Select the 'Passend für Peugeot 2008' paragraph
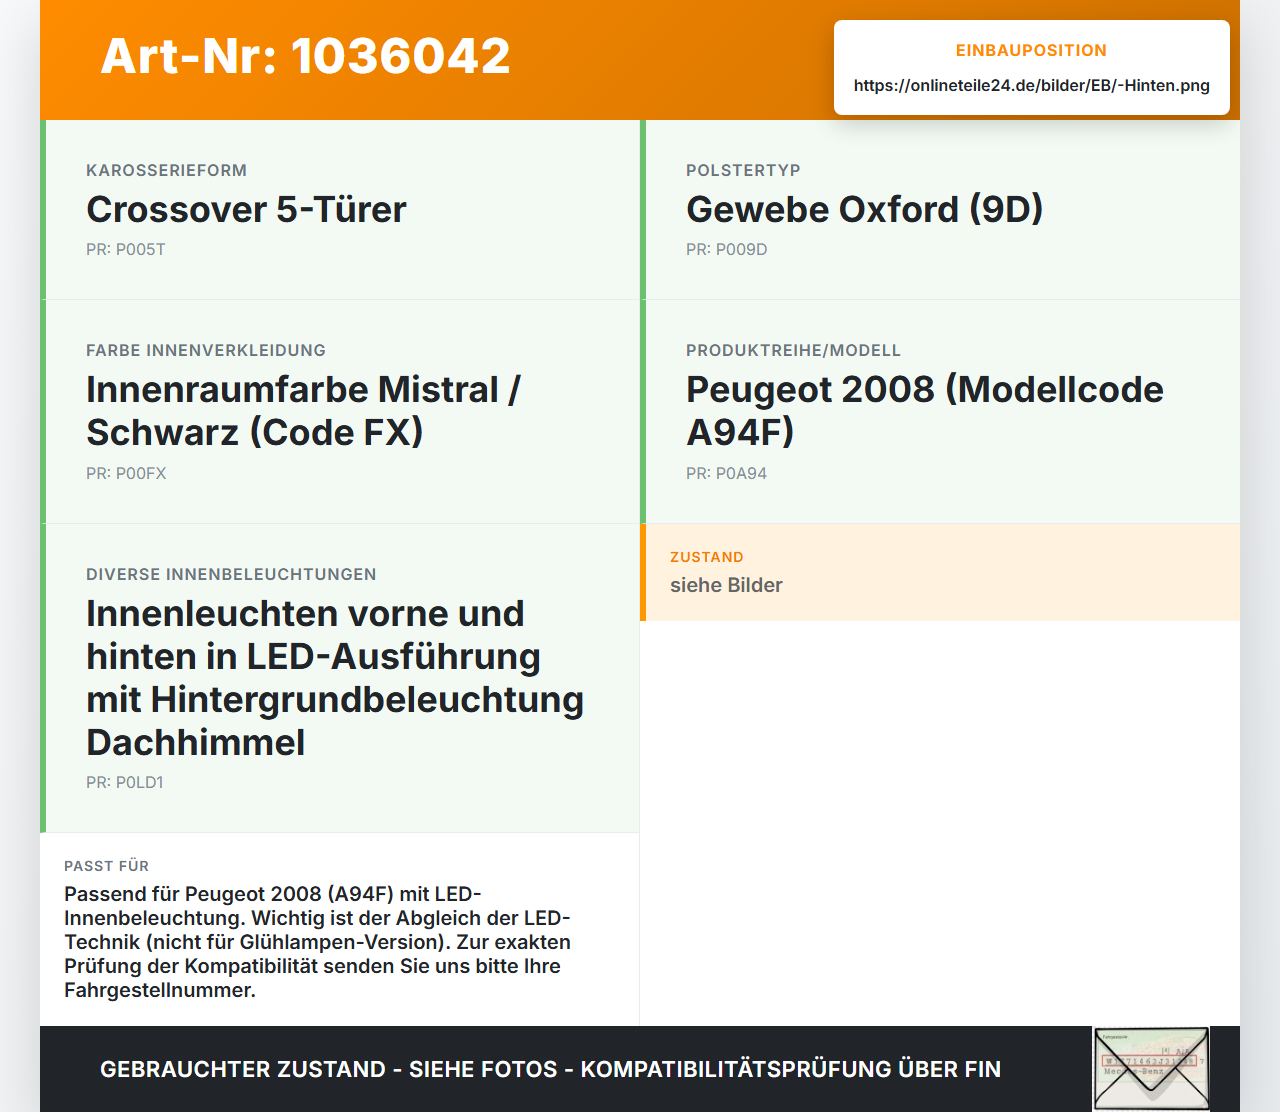 click(x=318, y=942)
